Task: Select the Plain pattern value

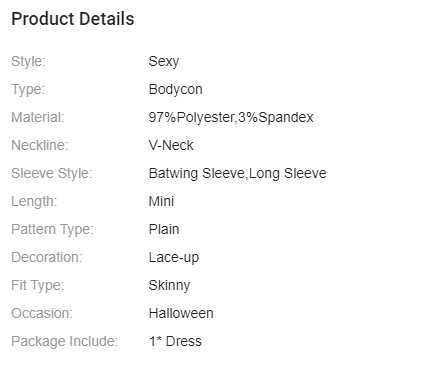Action: coord(164,229)
